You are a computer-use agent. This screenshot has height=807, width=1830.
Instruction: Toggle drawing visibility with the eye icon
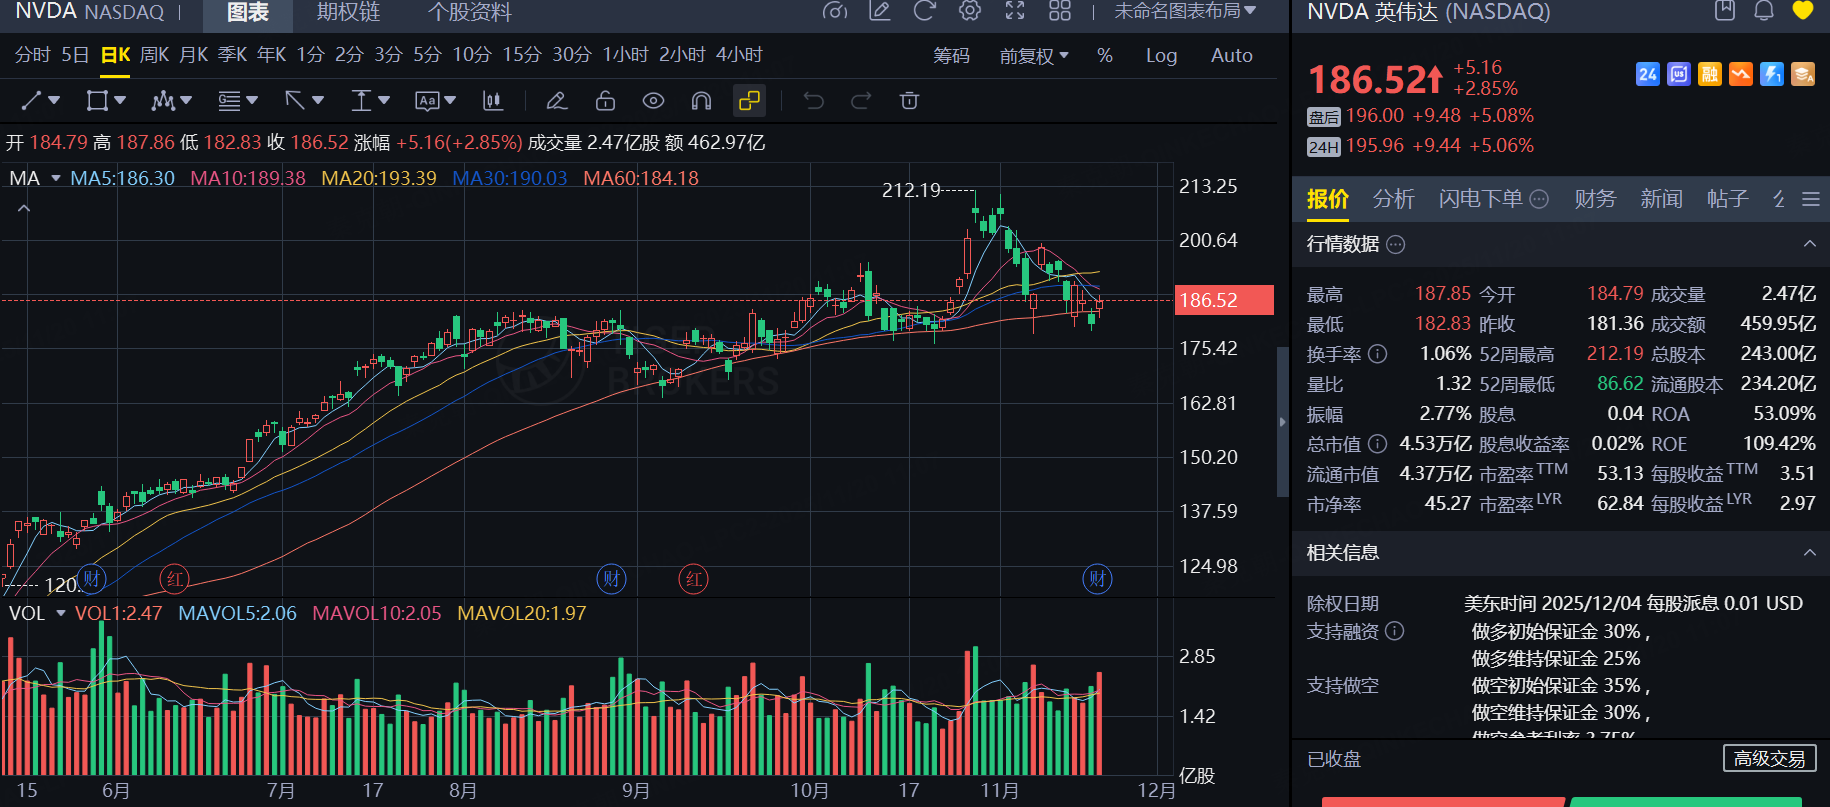653,100
